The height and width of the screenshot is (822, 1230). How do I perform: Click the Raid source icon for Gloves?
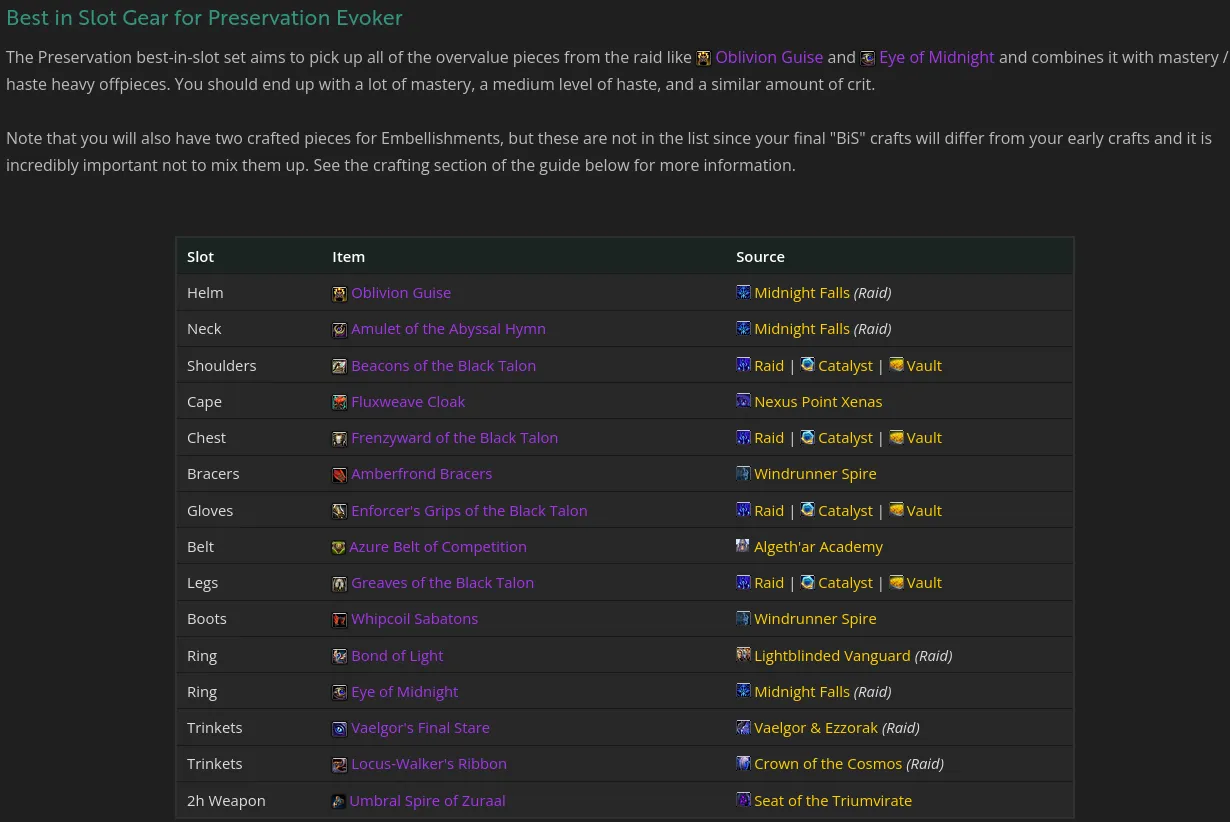pos(743,509)
